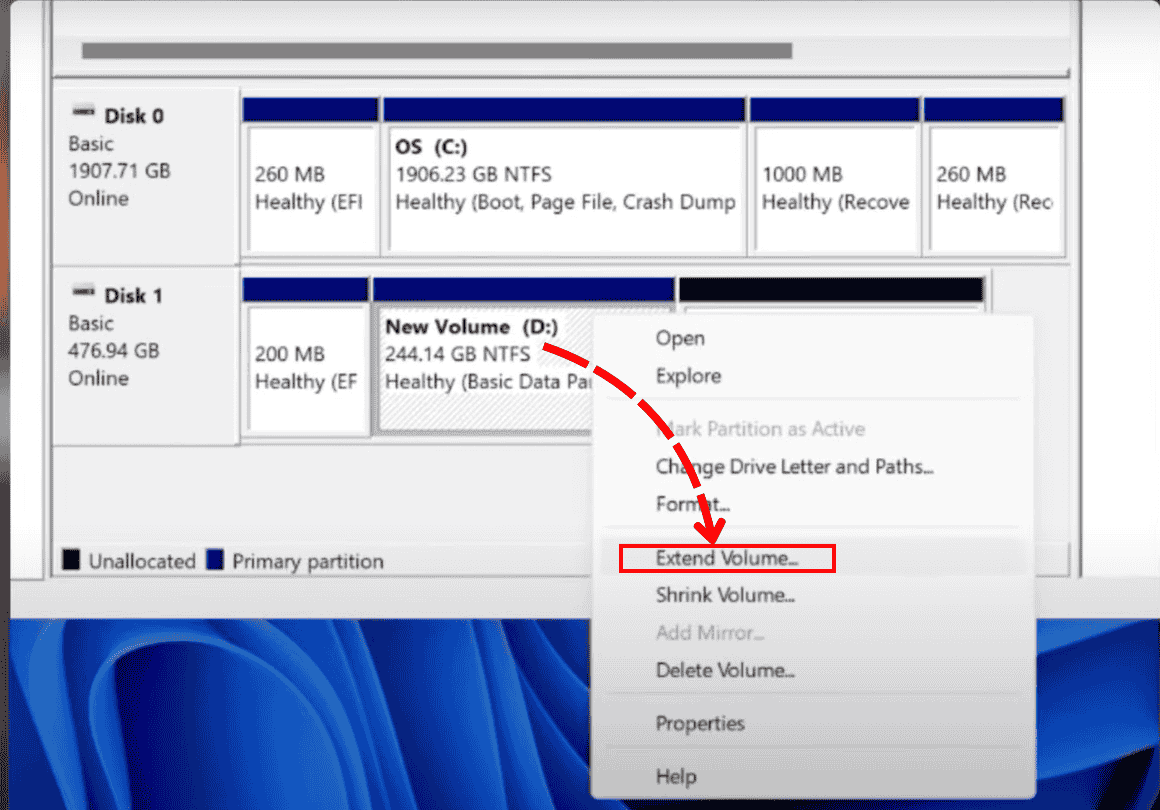Image resolution: width=1160 pixels, height=810 pixels.
Task: Click the 244.14 GB NTFS text
Action: pyautogui.click(x=457, y=354)
